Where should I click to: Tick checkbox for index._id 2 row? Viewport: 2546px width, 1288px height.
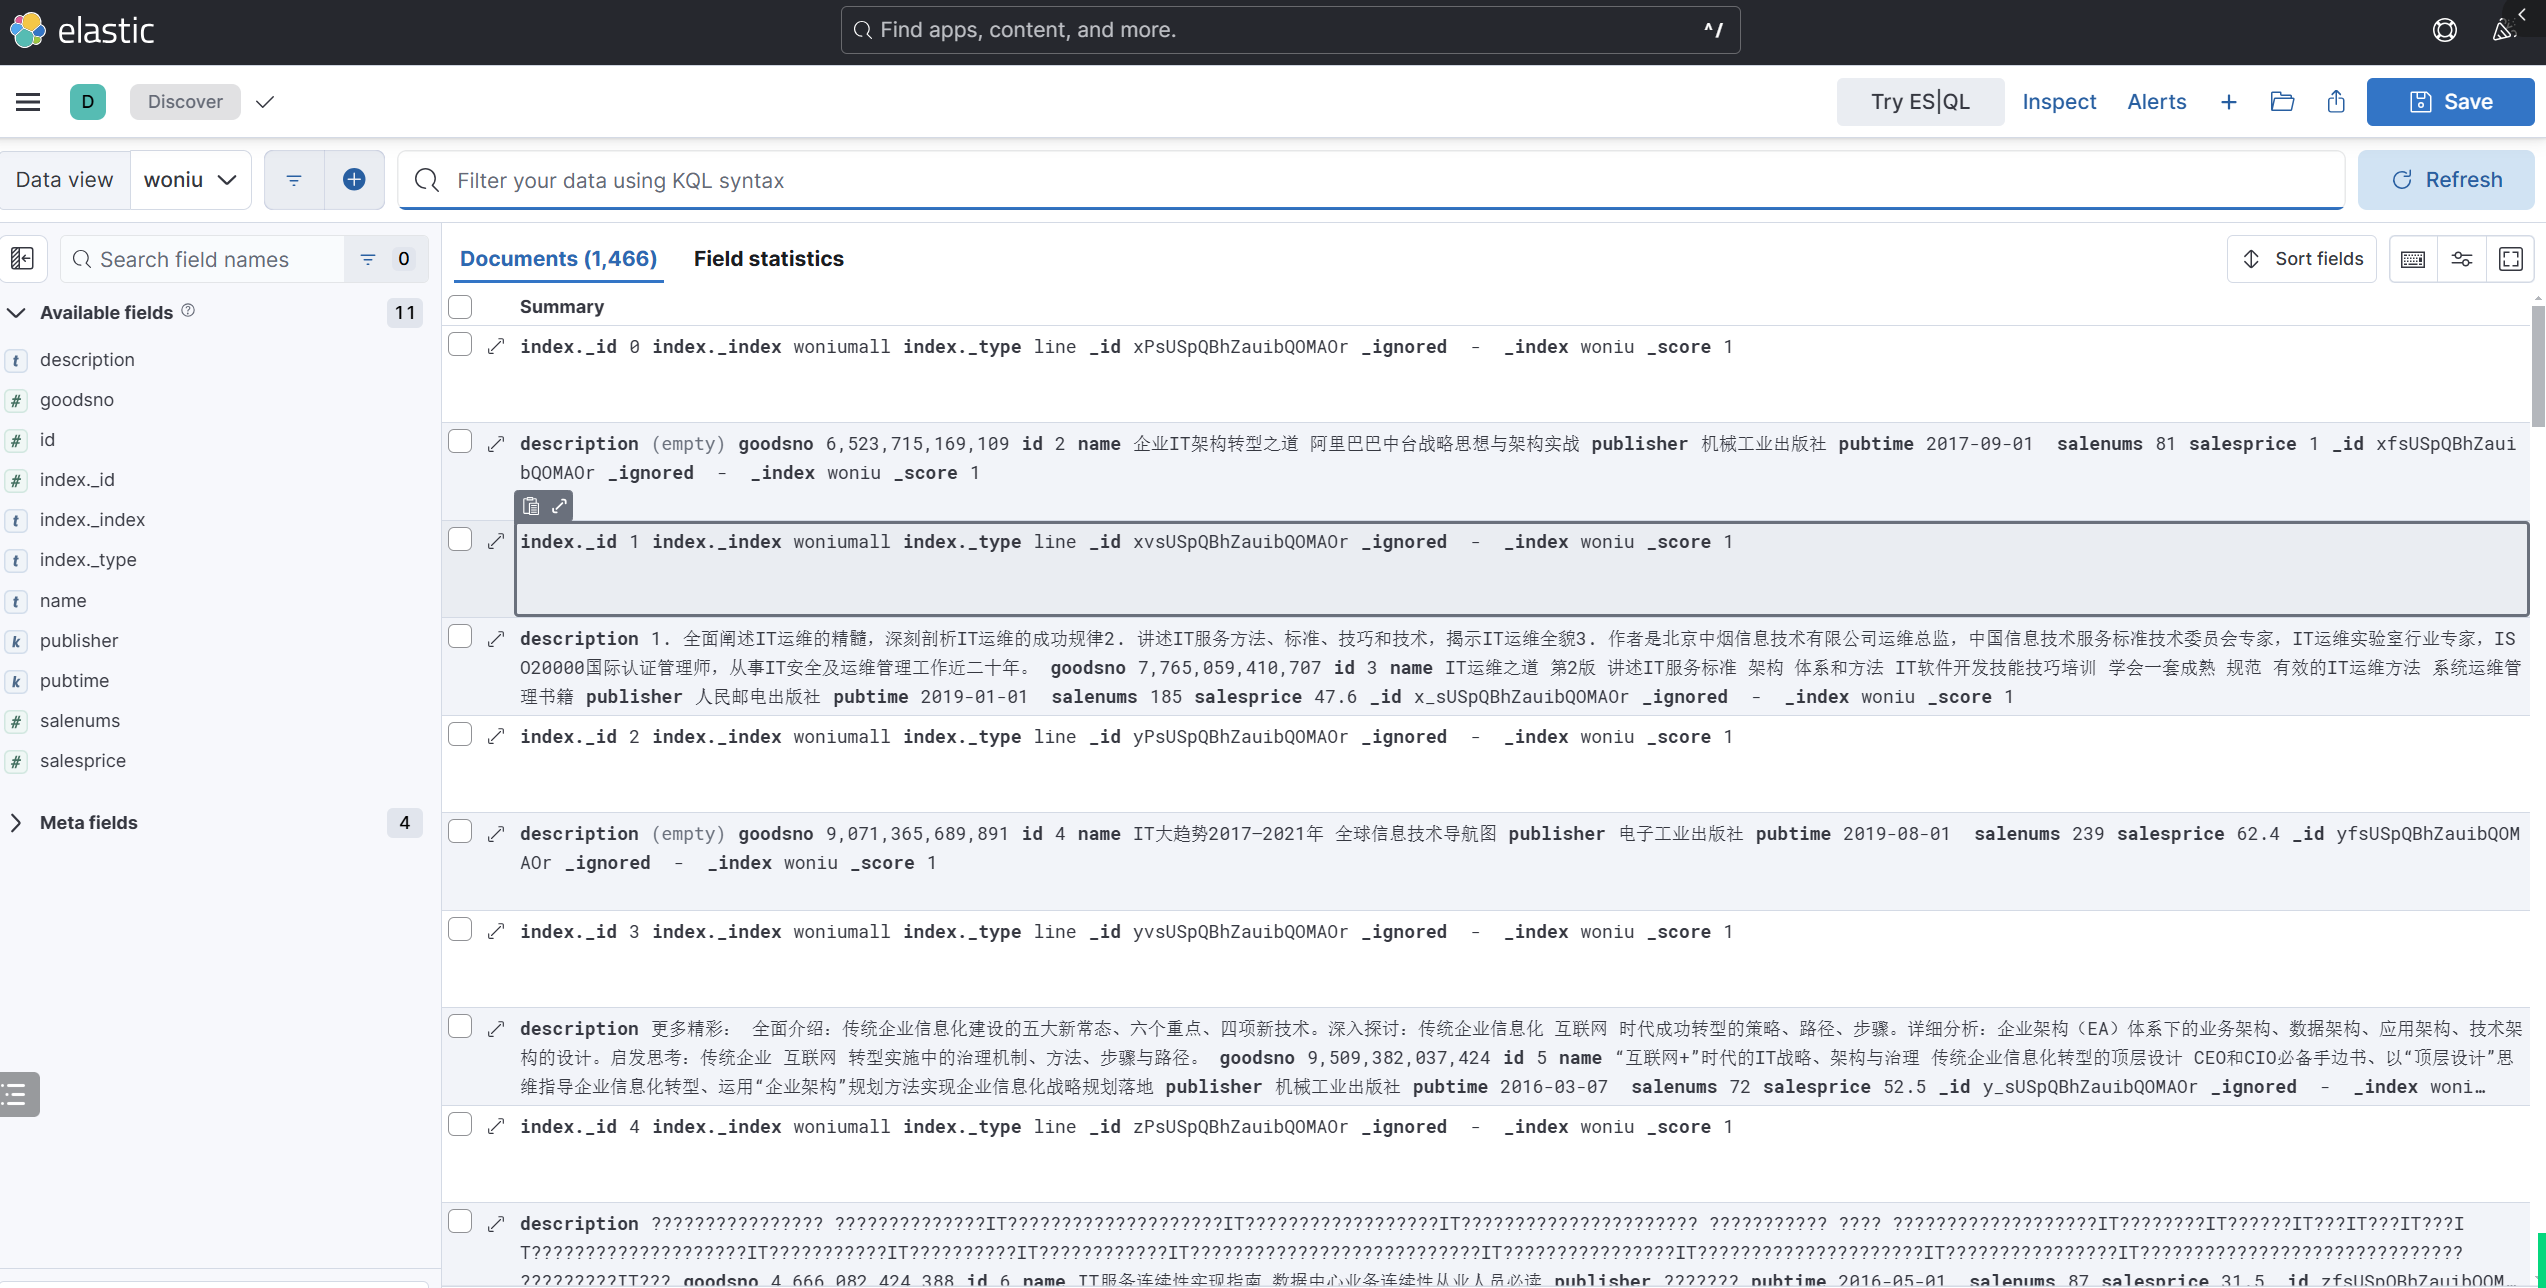(460, 735)
